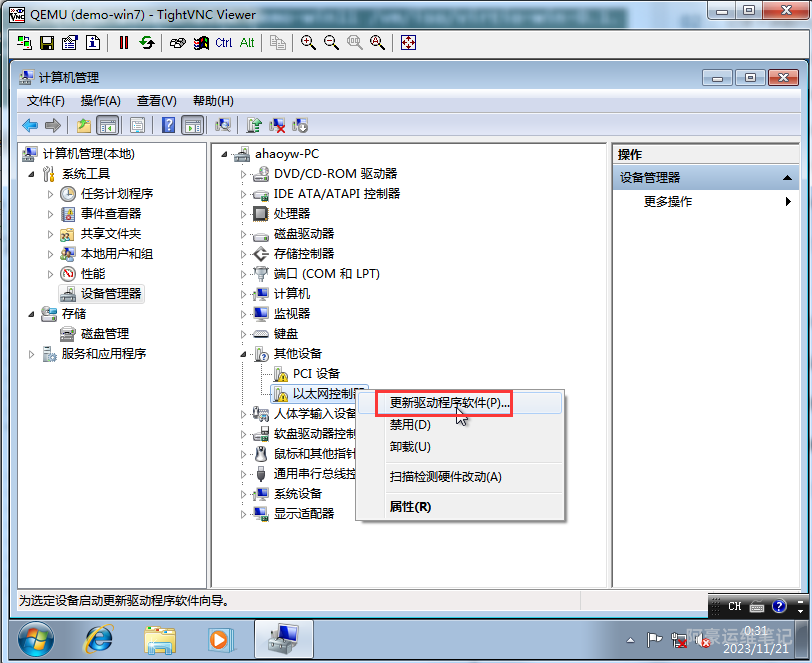Viewport: 812px width, 663px height.
Task: Click the uninstall device icon with red X
Action: click(277, 125)
